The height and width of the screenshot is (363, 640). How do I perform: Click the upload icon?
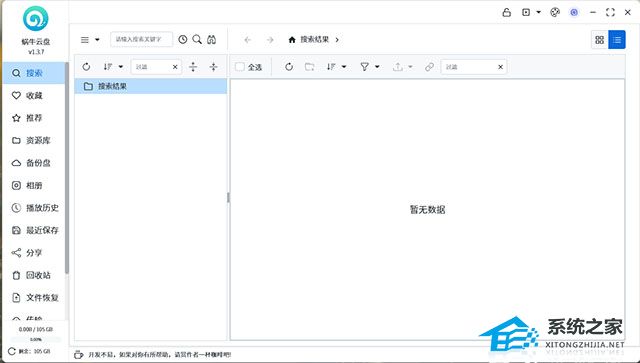pos(398,67)
